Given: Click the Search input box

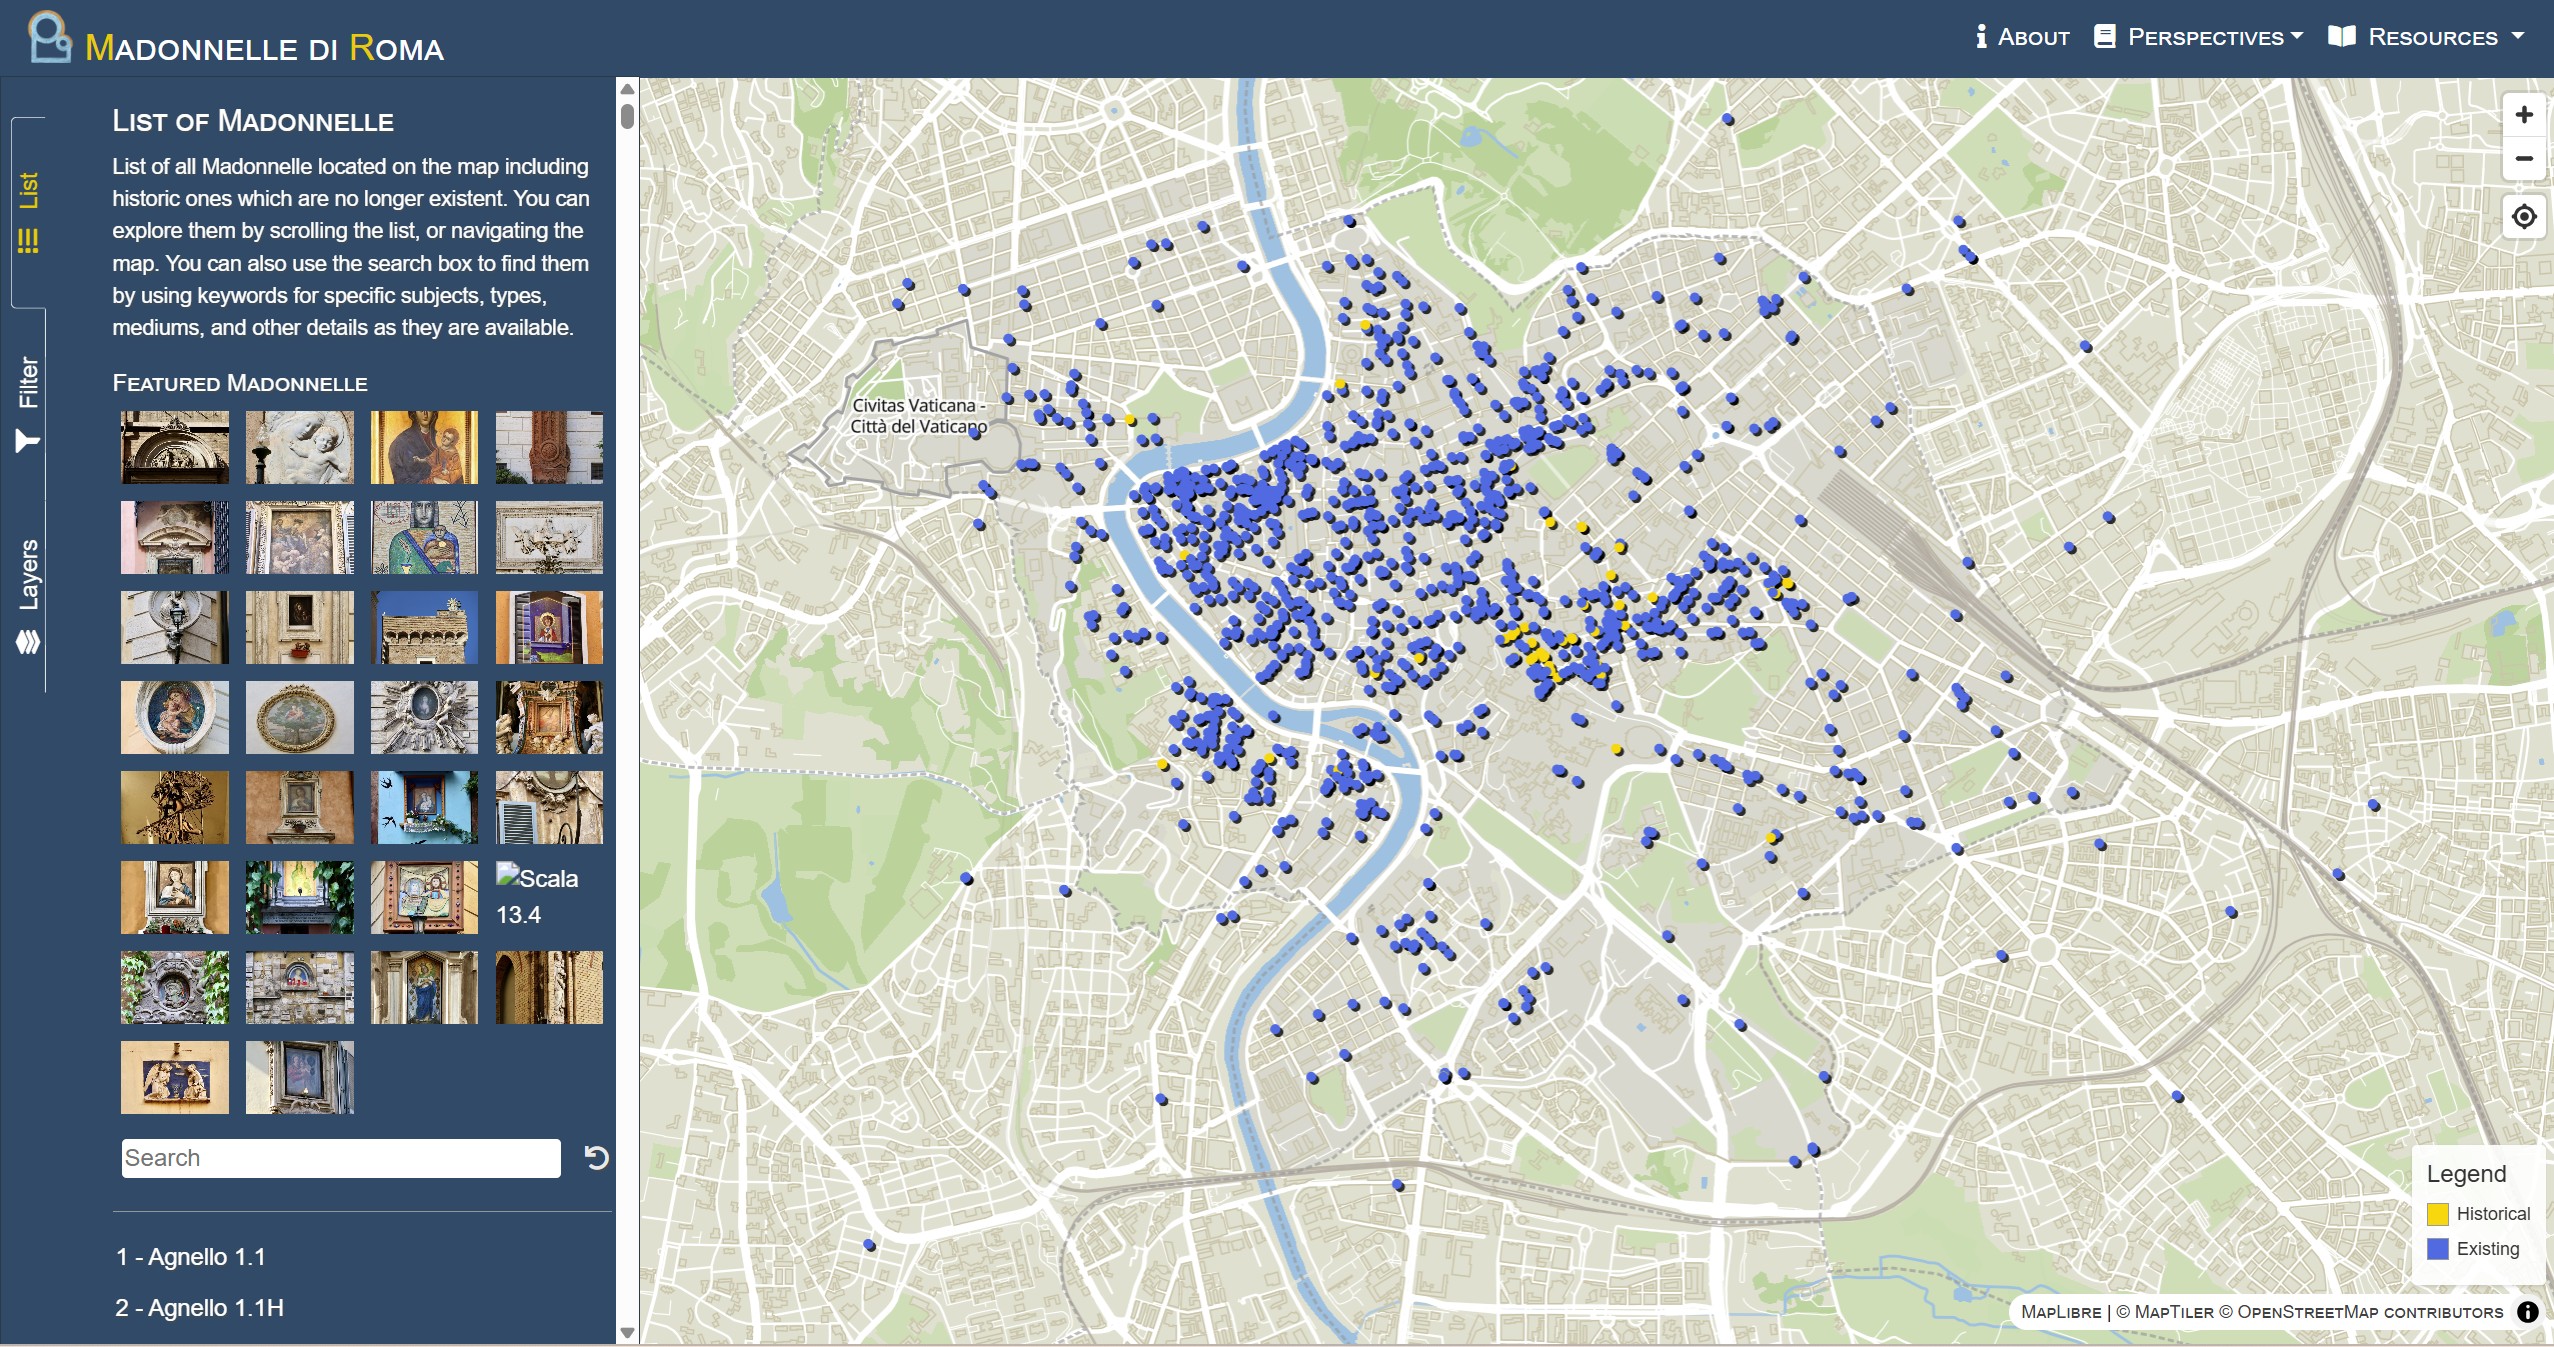Looking at the screenshot, I should click(x=340, y=1157).
